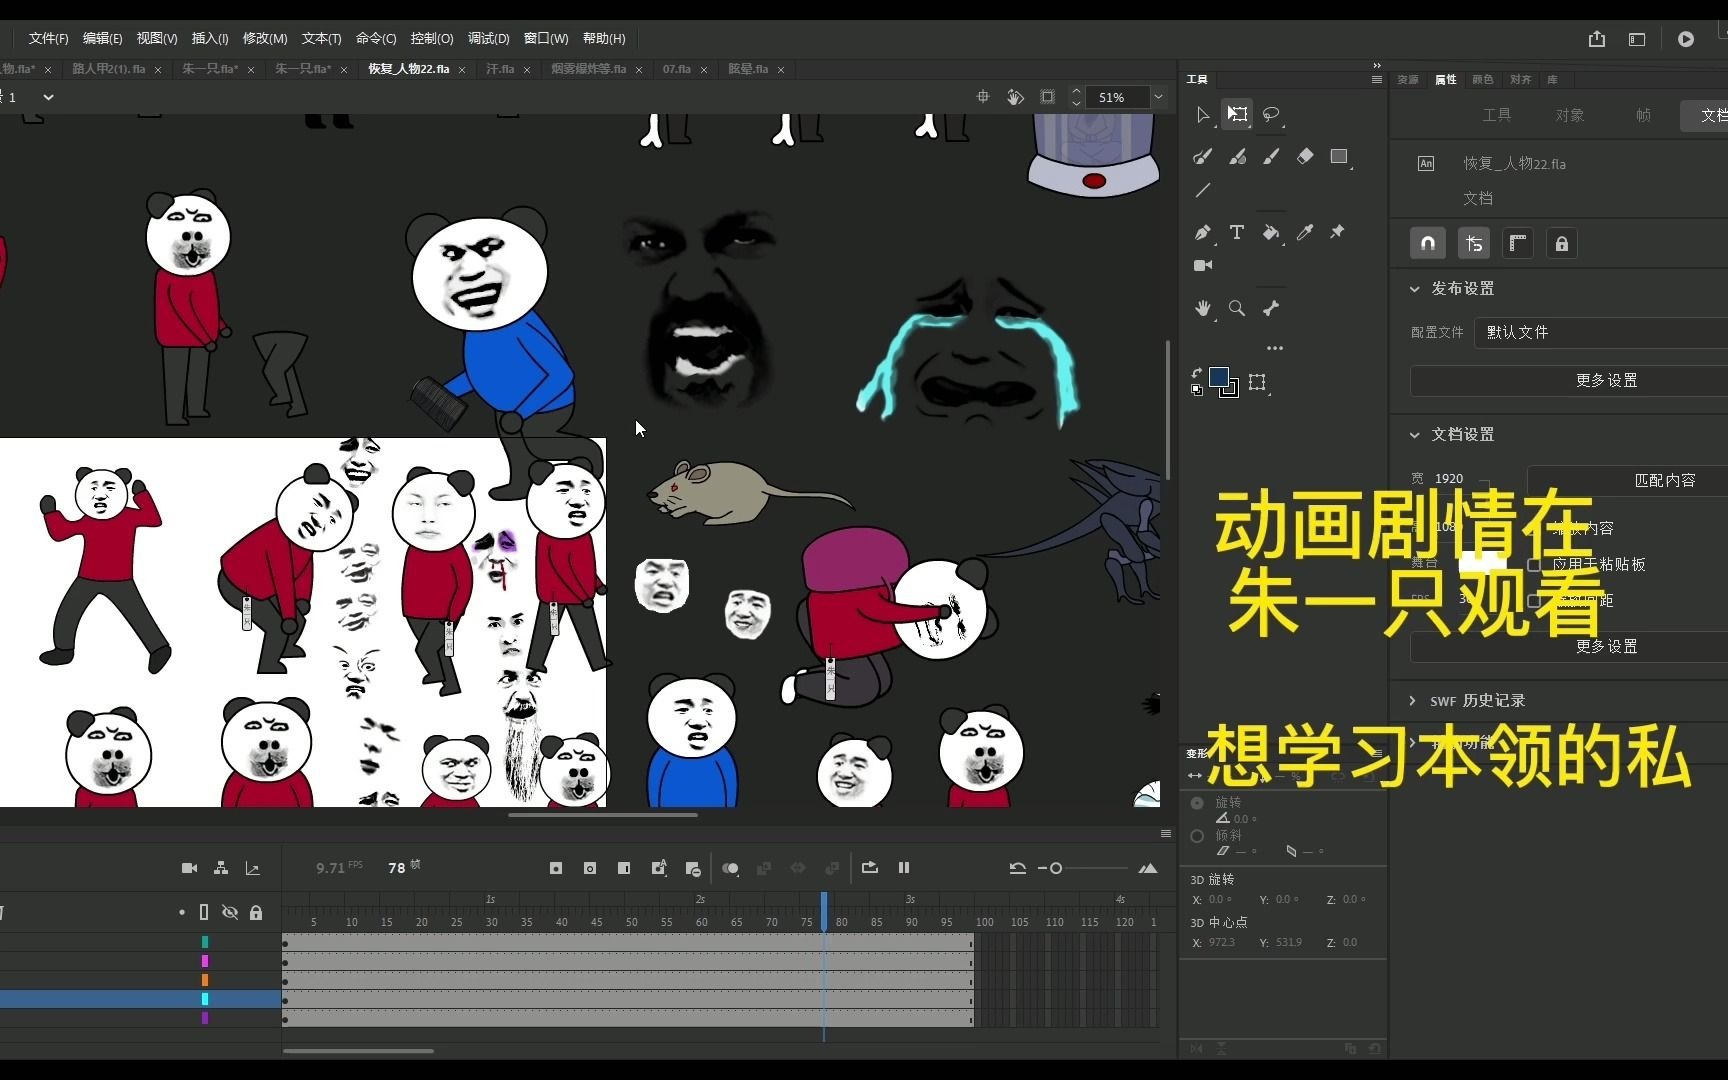The image size is (1728, 1080).
Task: Switch to the 烟雾爆炸等.fla tab
Action: click(588, 69)
